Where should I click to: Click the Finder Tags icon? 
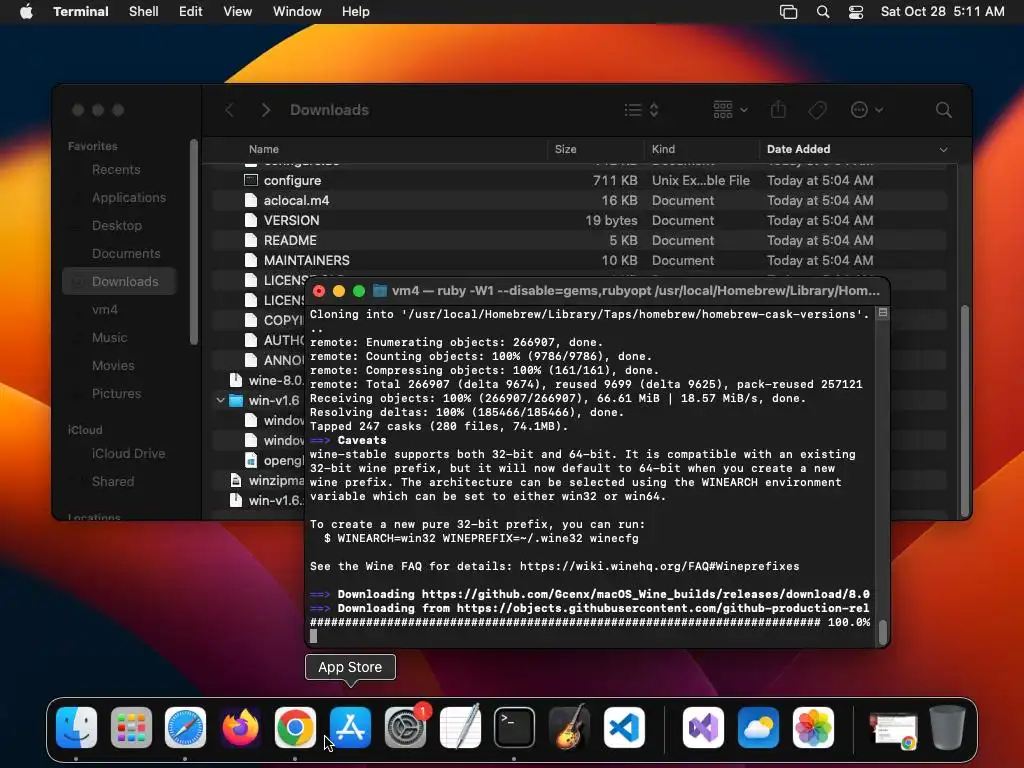tap(818, 110)
